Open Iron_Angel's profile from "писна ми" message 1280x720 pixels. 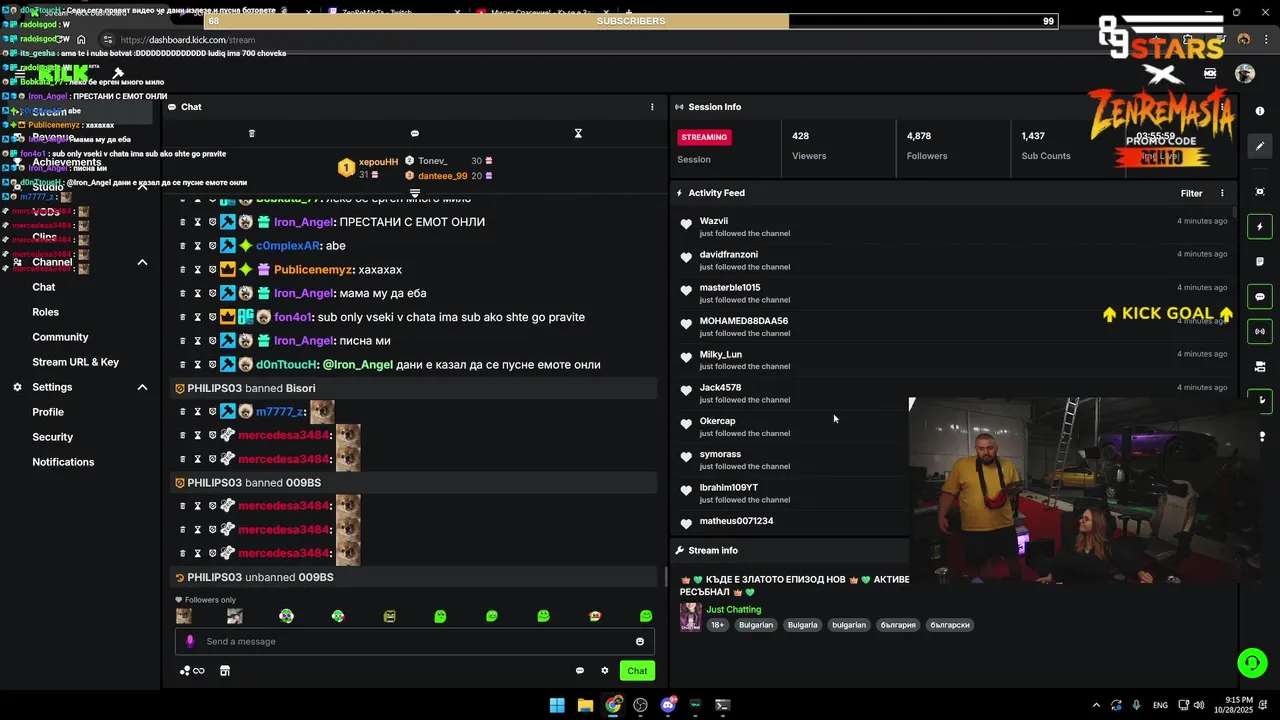pyautogui.click(x=304, y=341)
